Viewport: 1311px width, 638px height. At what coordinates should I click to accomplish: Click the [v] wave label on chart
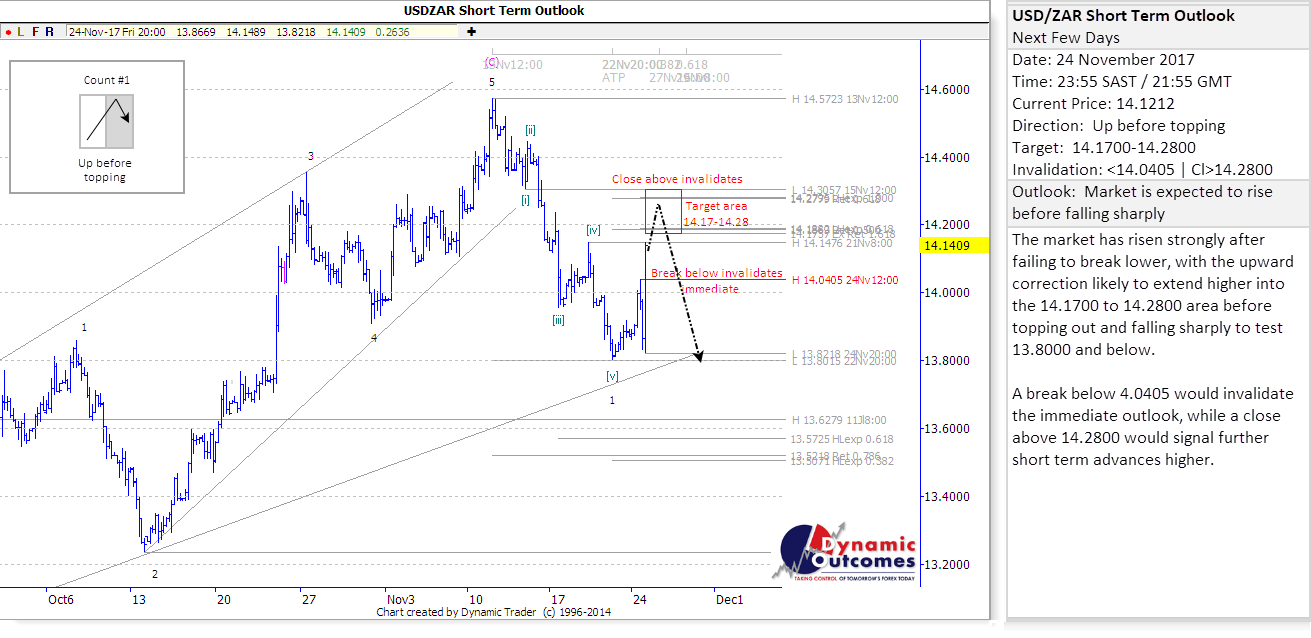[x=612, y=376]
